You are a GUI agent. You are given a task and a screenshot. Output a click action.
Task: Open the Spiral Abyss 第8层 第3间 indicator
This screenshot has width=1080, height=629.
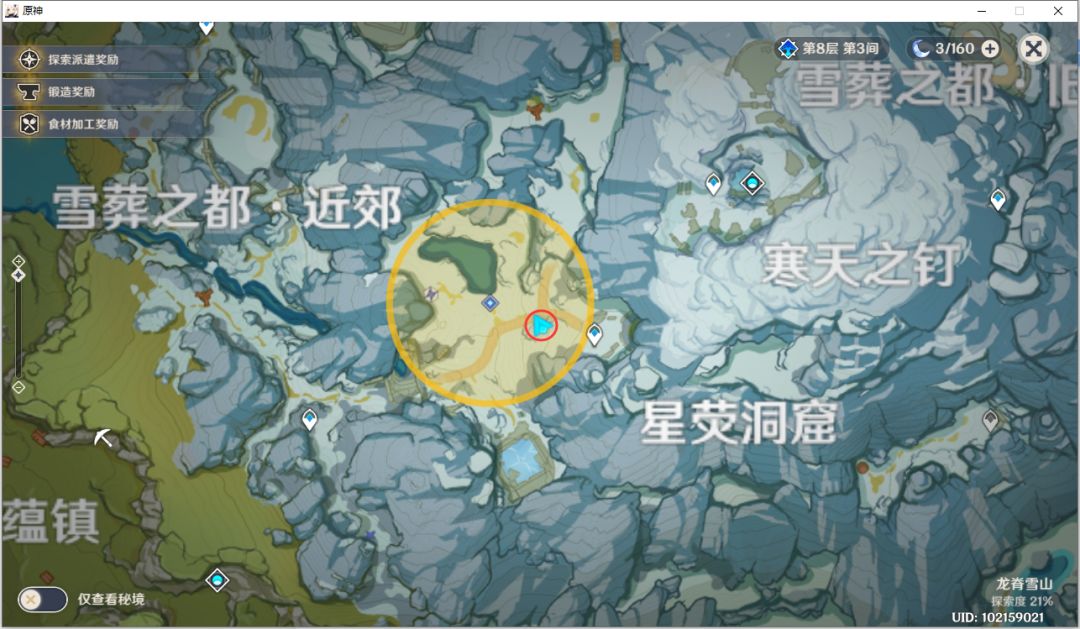(x=830, y=48)
